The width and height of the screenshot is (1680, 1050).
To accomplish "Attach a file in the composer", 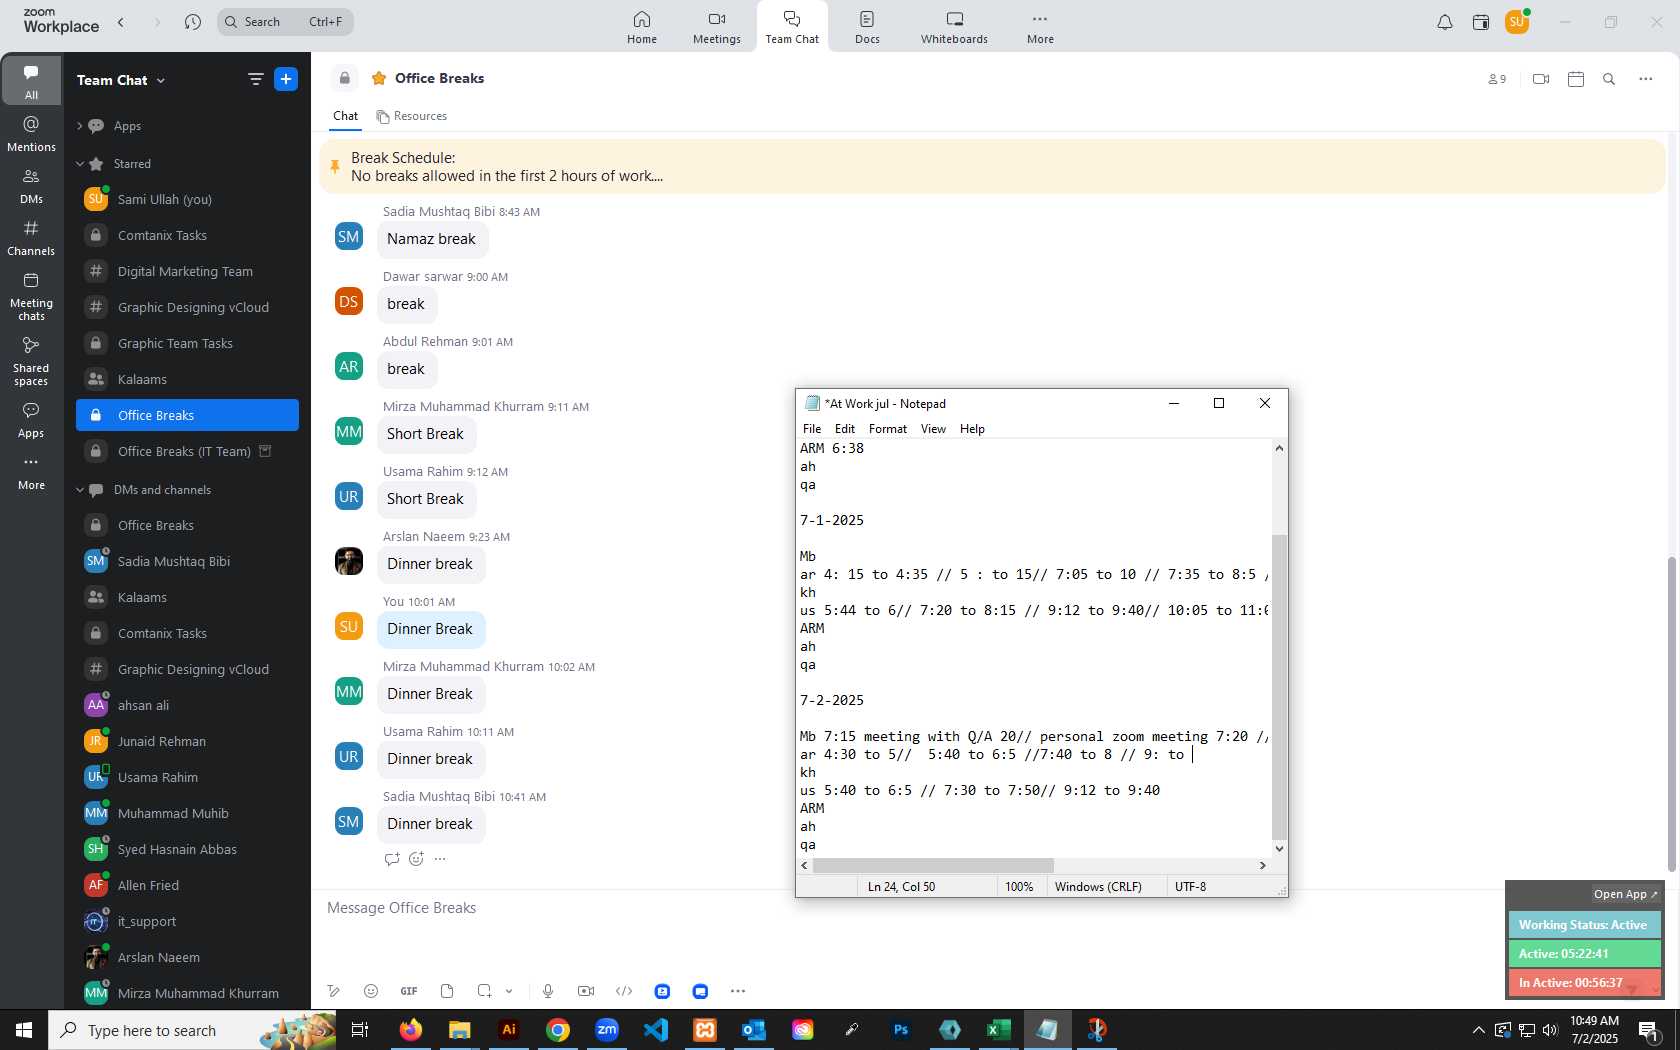I will tap(447, 991).
